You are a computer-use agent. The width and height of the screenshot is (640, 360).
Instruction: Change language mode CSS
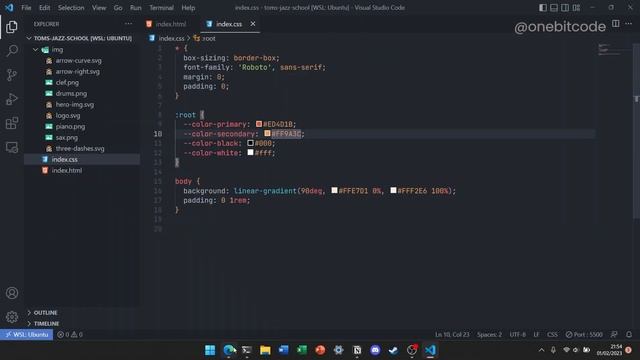tap(552, 334)
